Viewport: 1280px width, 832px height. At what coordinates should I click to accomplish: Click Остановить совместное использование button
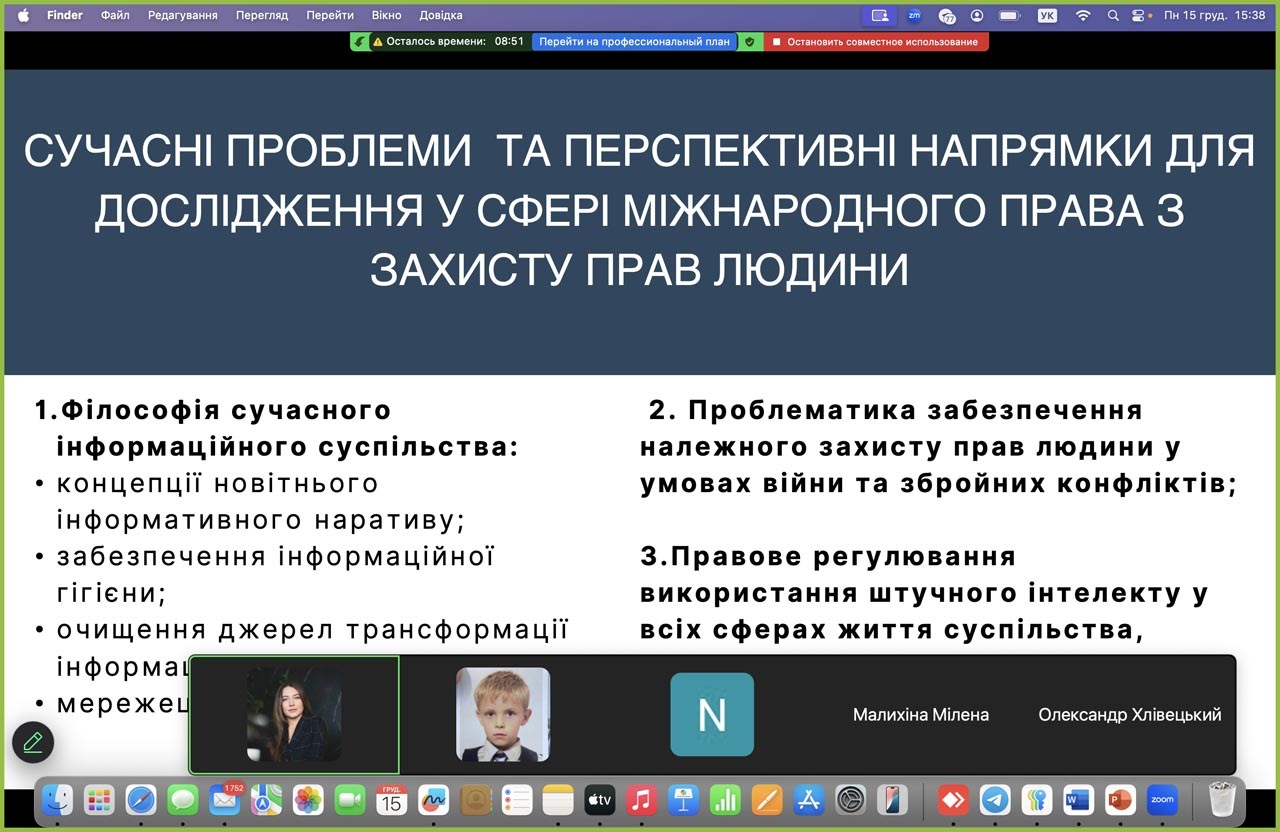point(877,42)
